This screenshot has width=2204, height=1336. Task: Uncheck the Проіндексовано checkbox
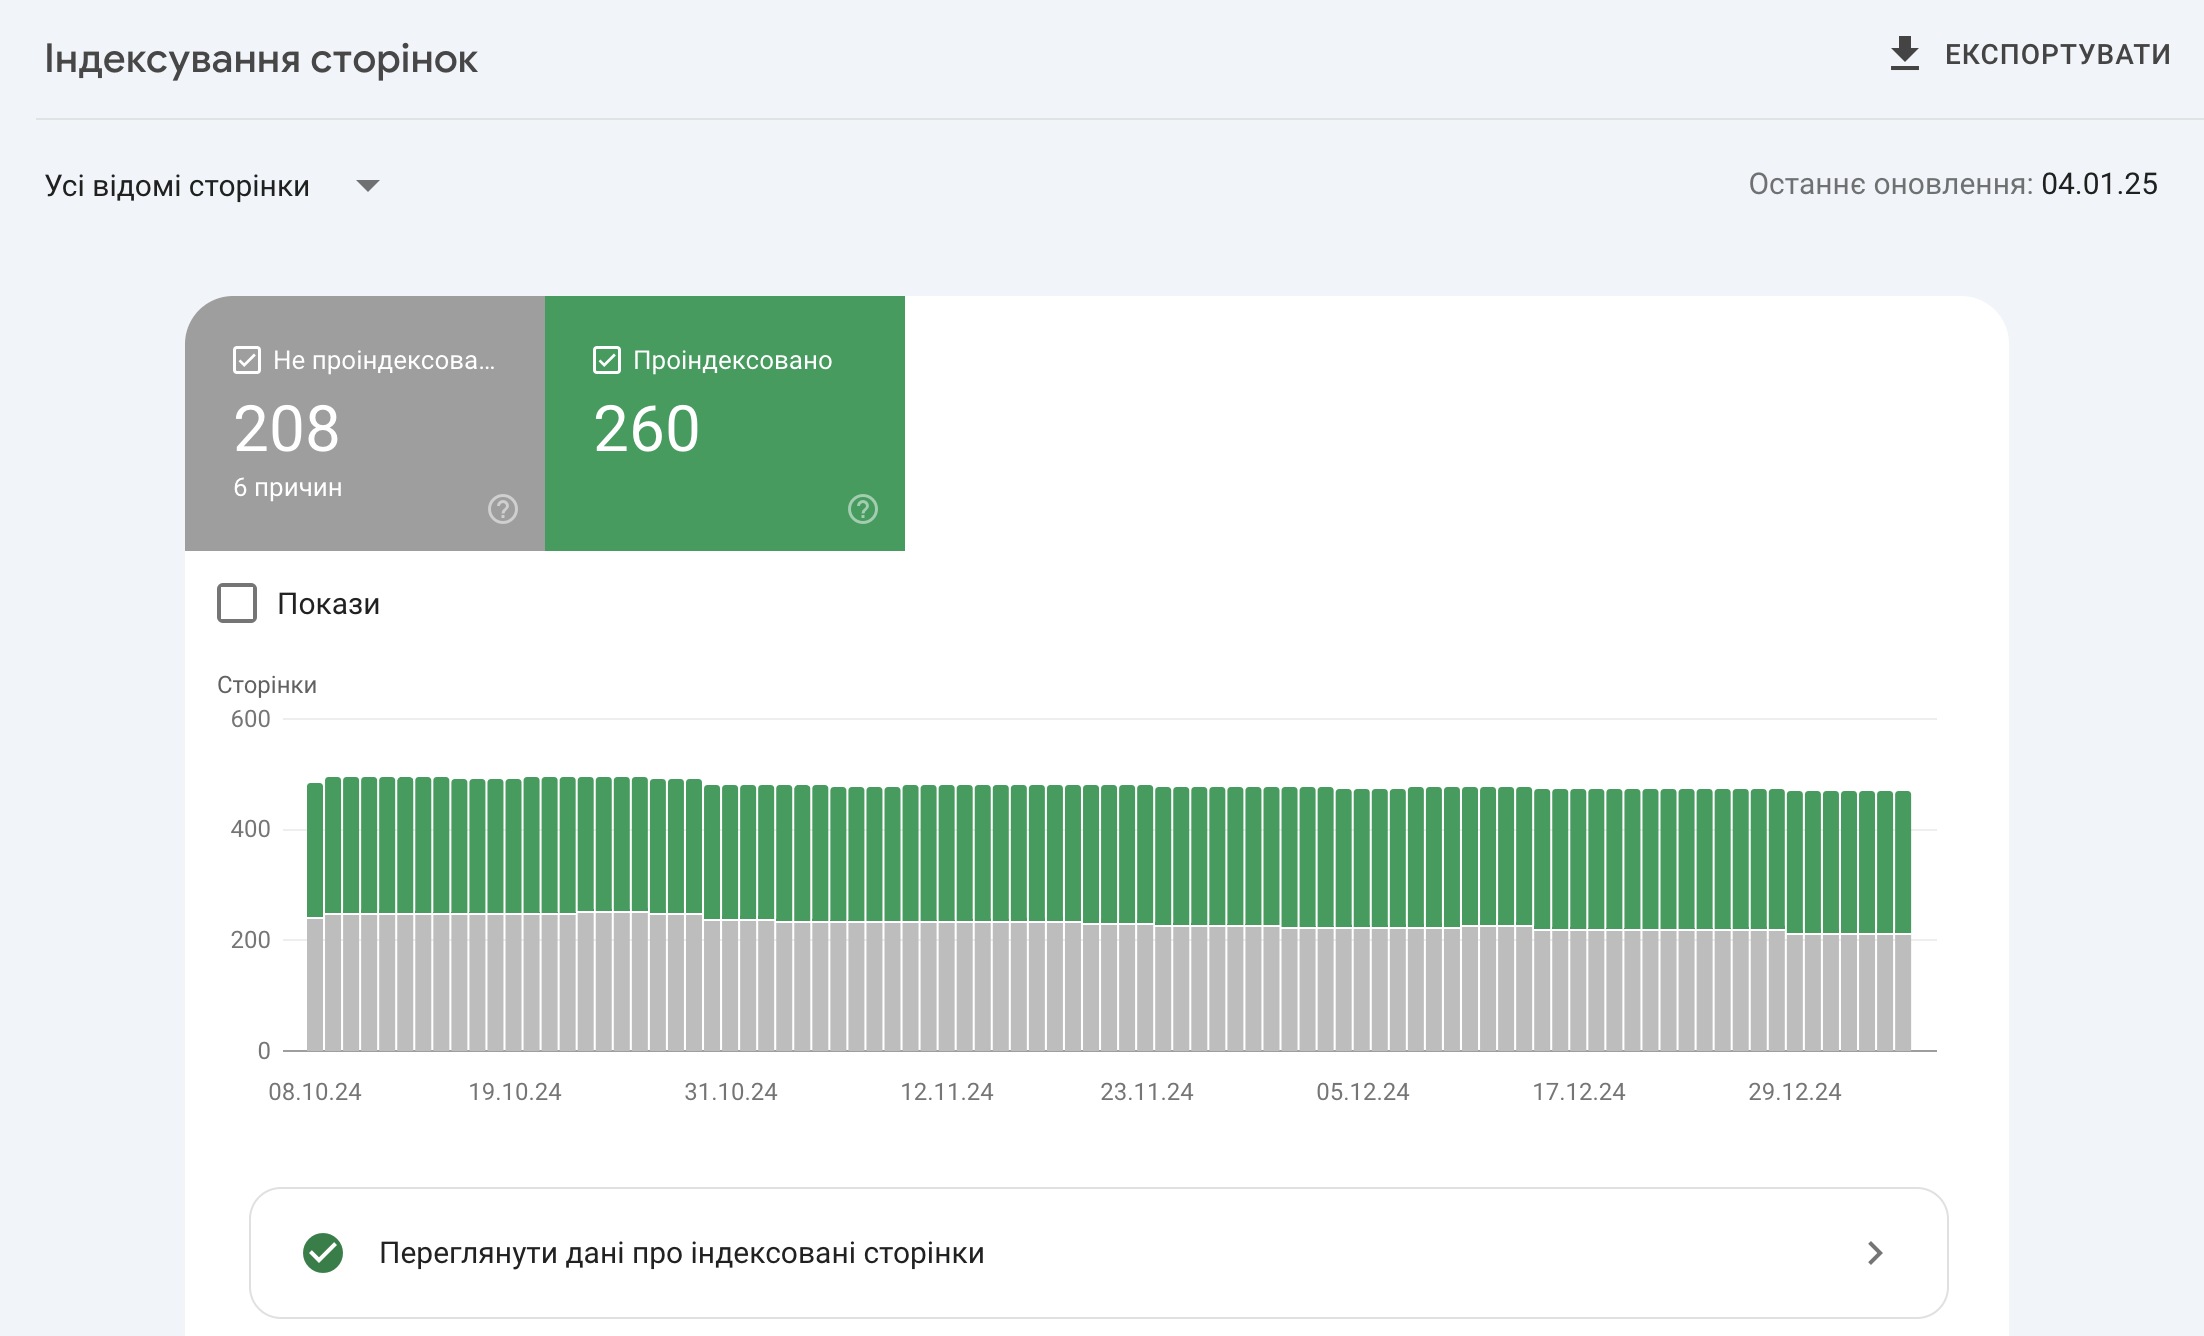[x=607, y=360]
